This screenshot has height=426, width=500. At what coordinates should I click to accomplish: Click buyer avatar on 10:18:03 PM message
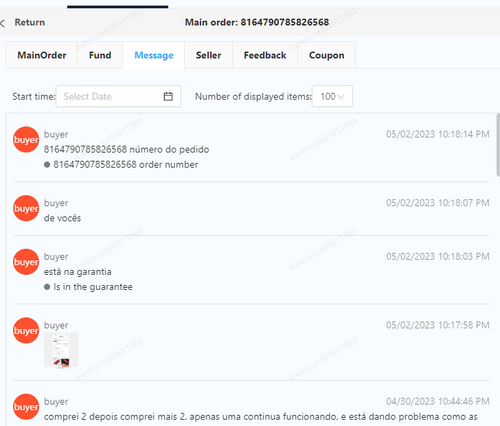click(26, 262)
